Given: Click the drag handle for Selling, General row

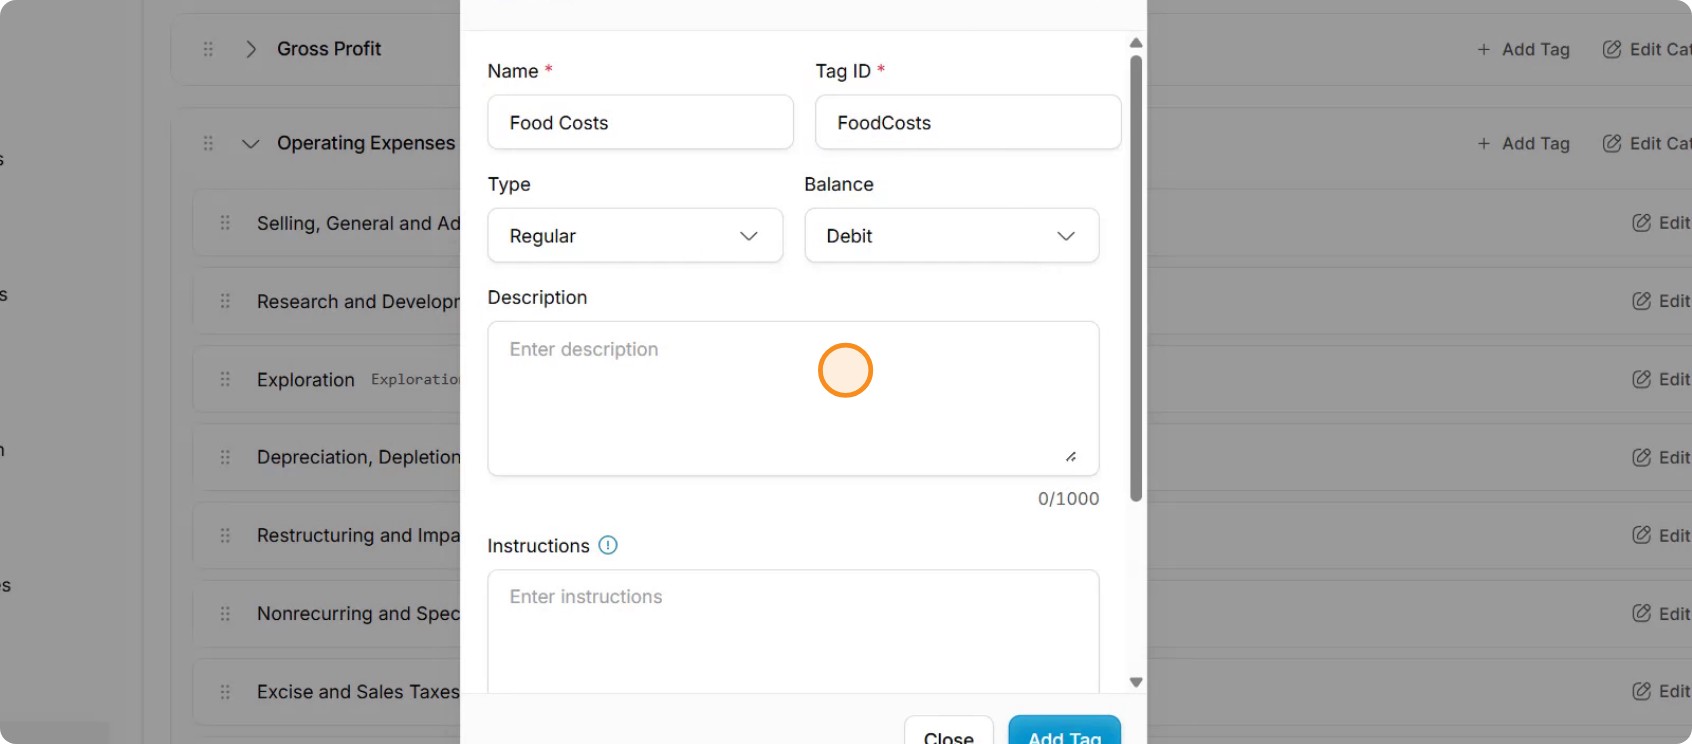Looking at the screenshot, I should pyautogui.click(x=225, y=223).
